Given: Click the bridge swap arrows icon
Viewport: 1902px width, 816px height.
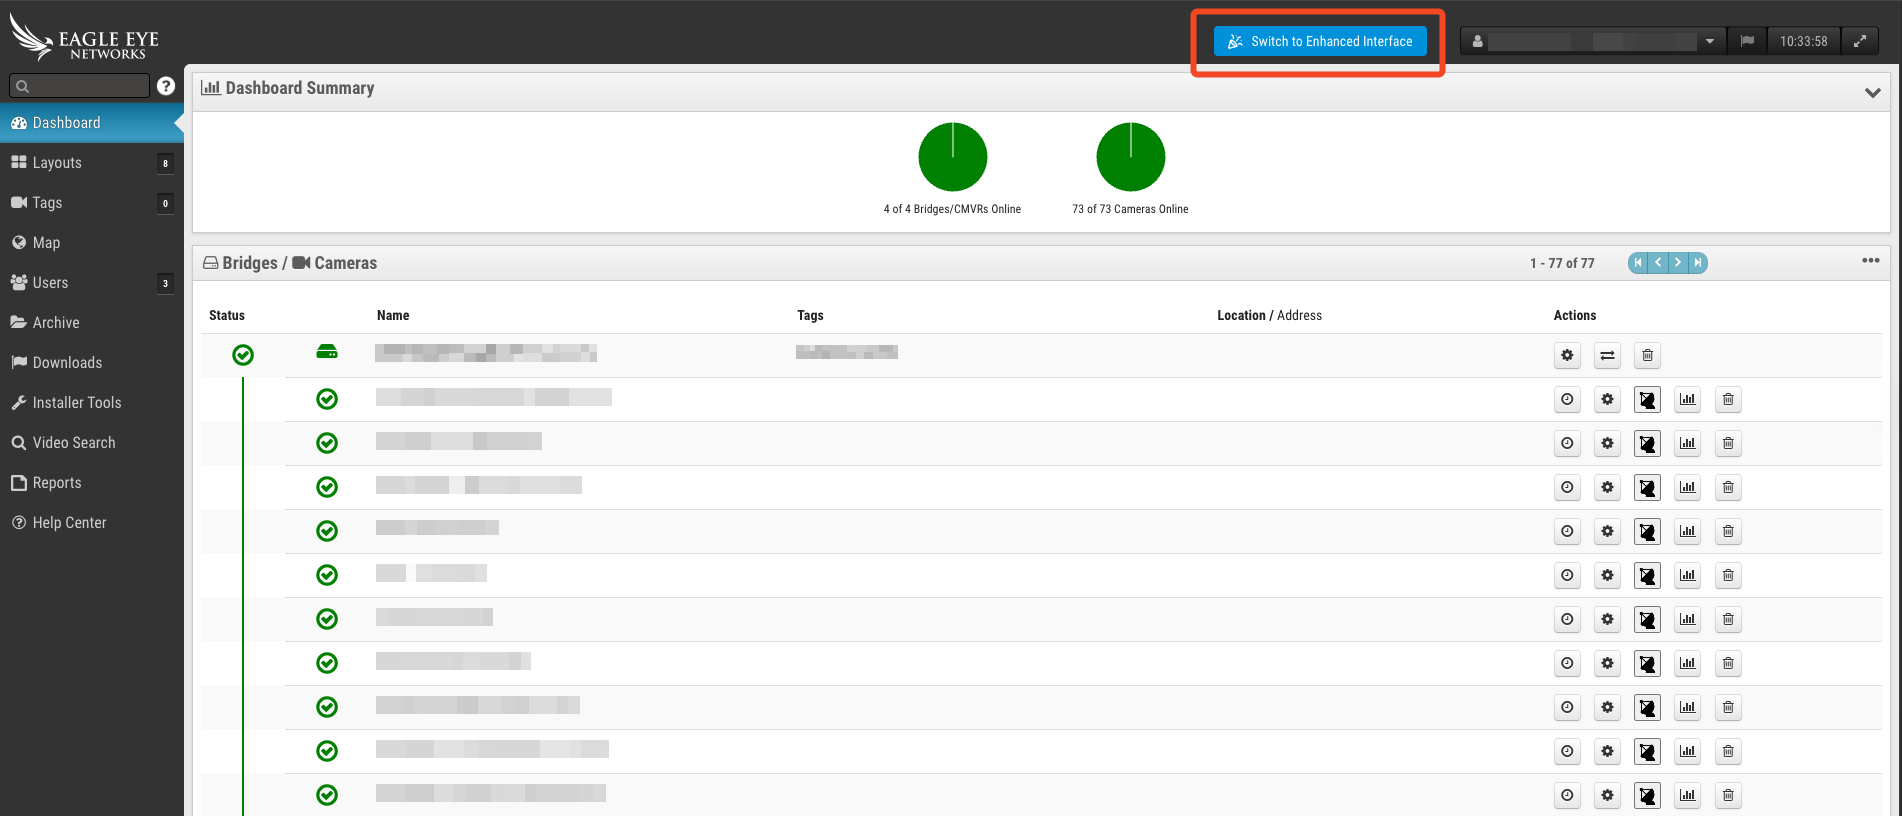Looking at the screenshot, I should (1607, 355).
